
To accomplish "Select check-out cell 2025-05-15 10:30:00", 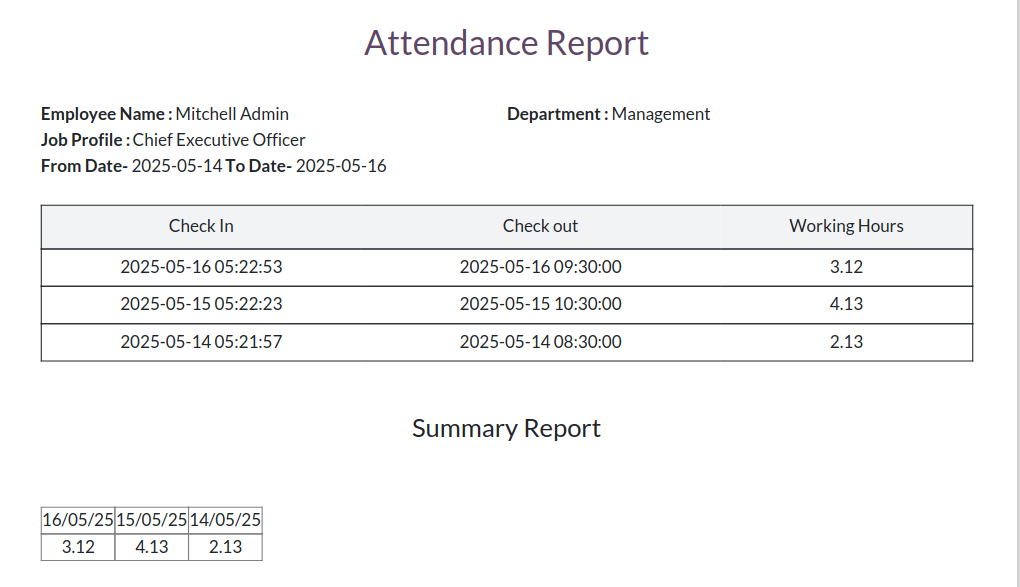I will click(x=540, y=304).
